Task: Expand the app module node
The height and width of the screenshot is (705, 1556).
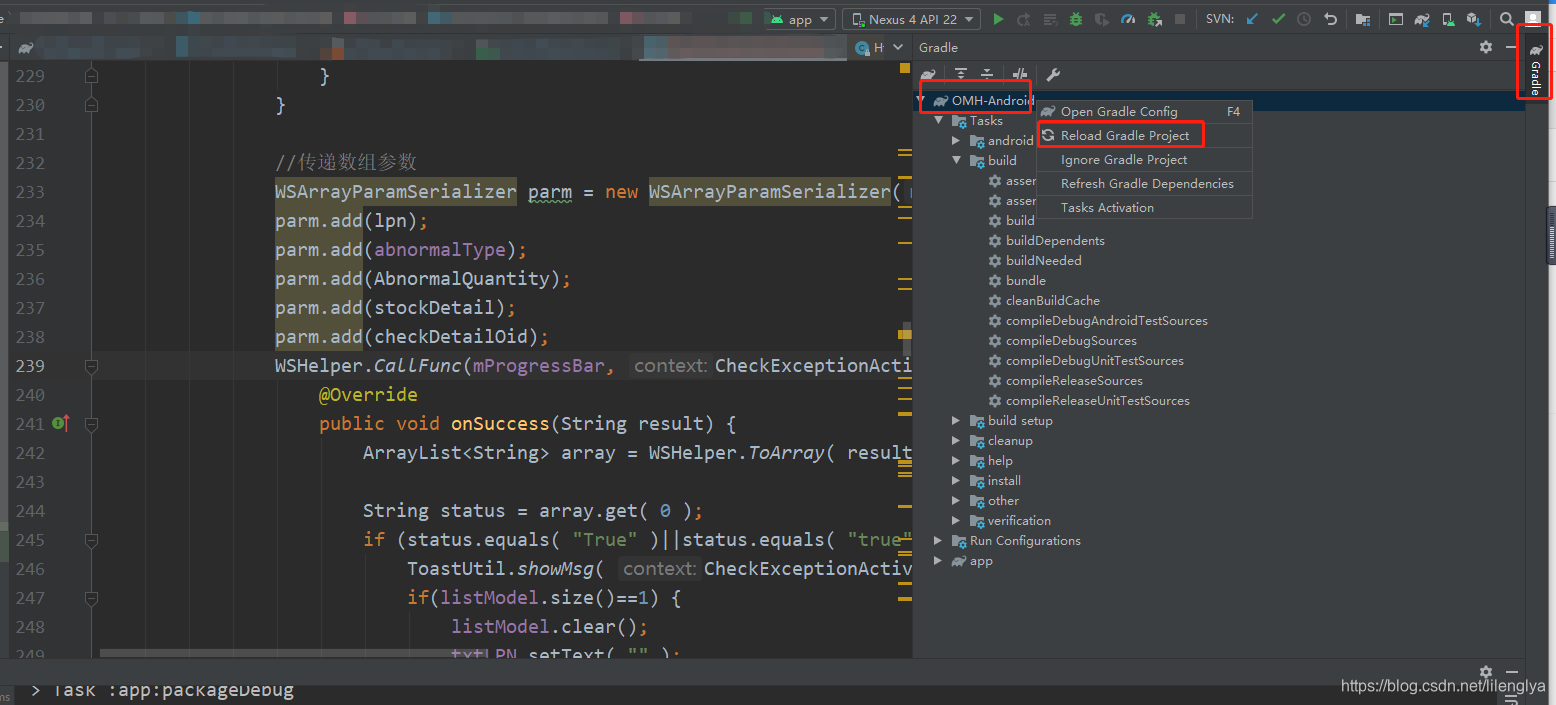Action: pyautogui.click(x=939, y=561)
